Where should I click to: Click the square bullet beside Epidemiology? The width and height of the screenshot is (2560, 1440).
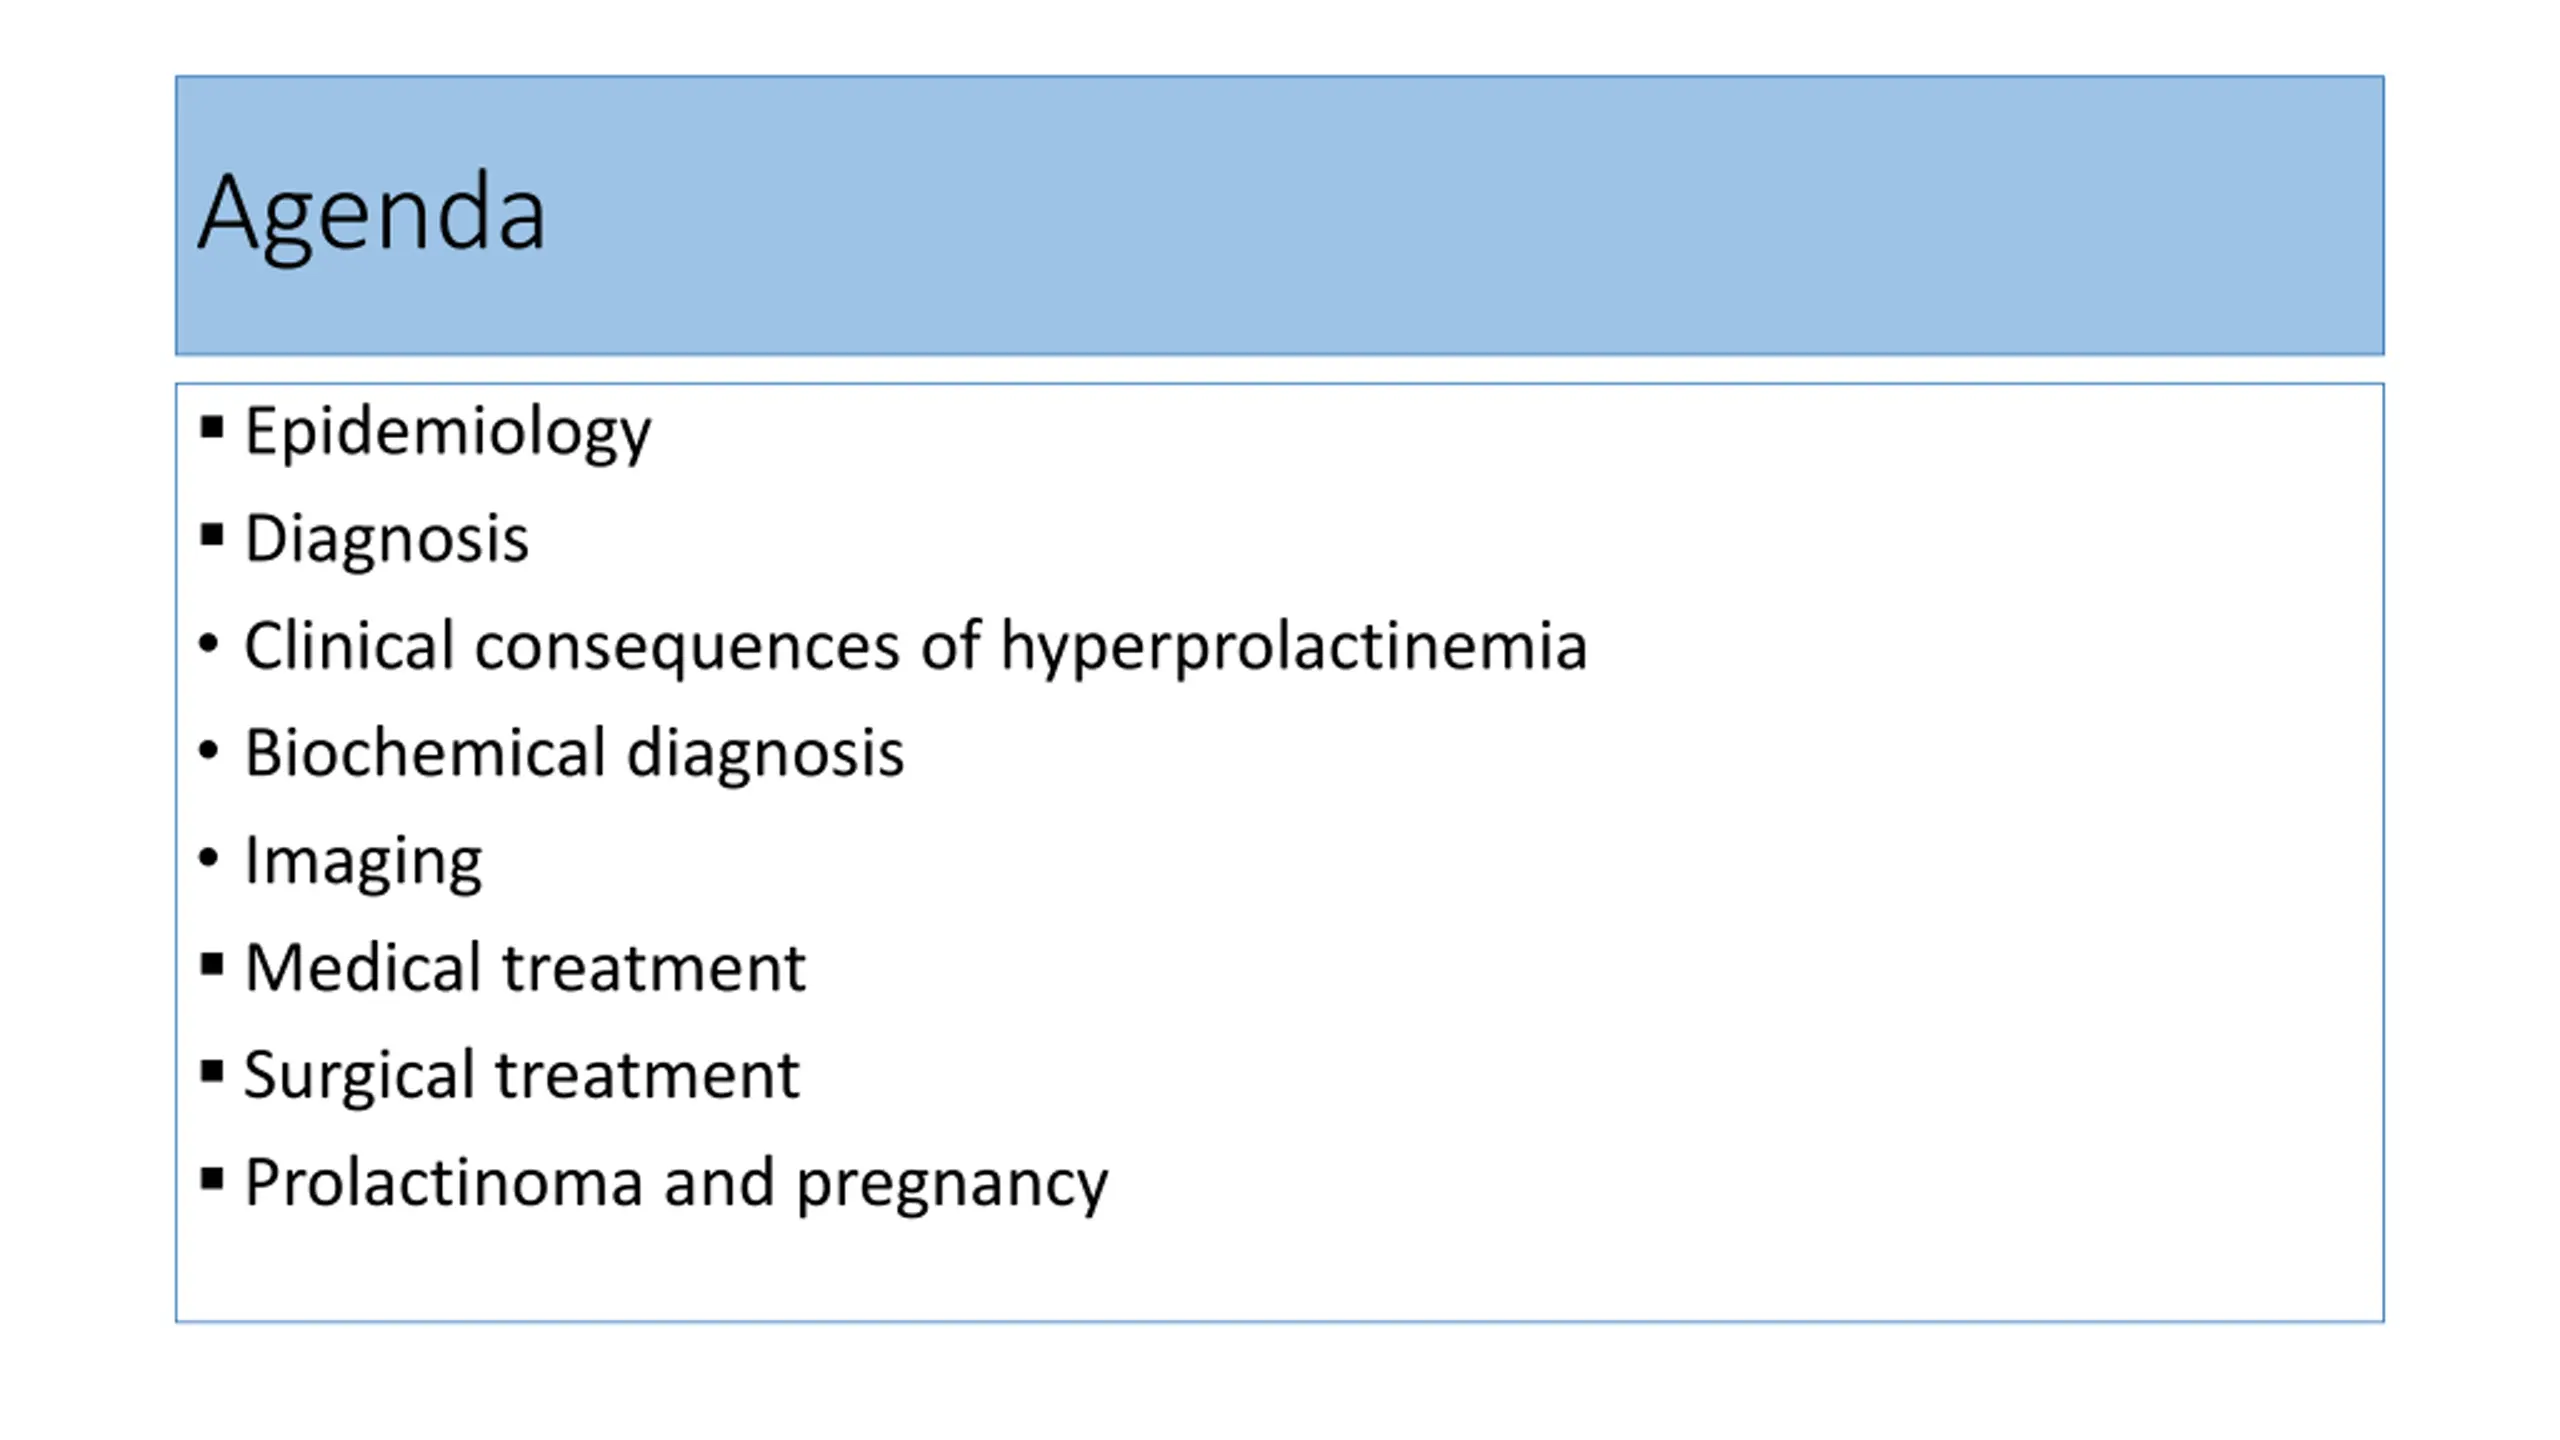pyautogui.click(x=211, y=428)
